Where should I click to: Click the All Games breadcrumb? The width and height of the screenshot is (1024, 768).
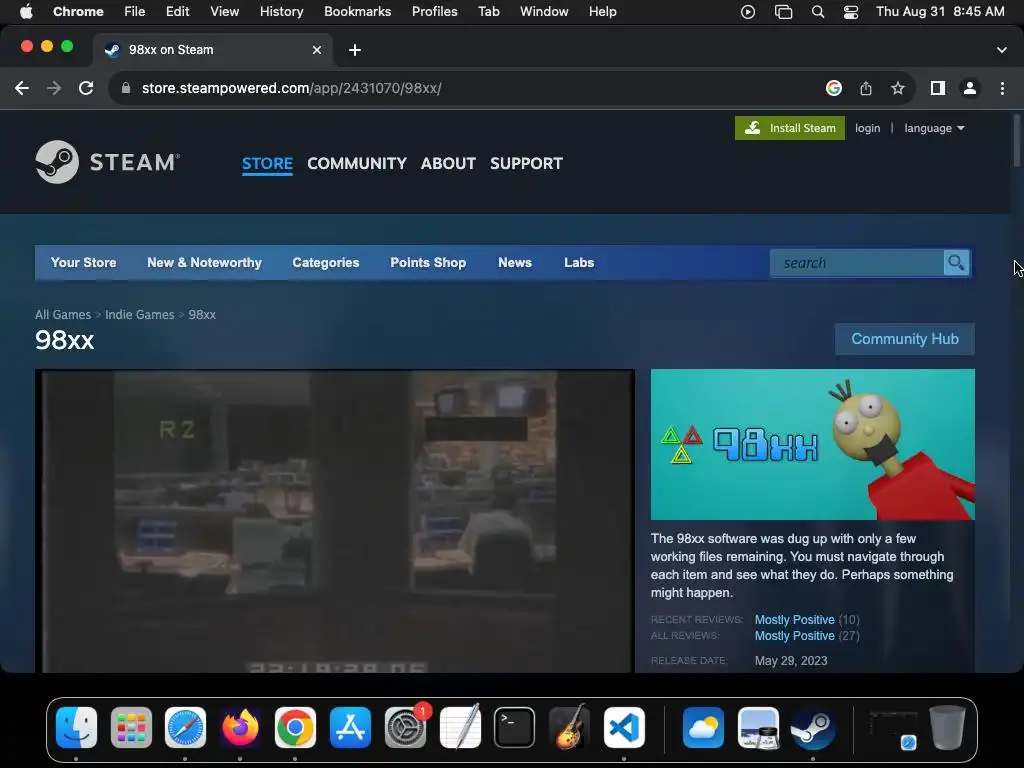click(63, 315)
